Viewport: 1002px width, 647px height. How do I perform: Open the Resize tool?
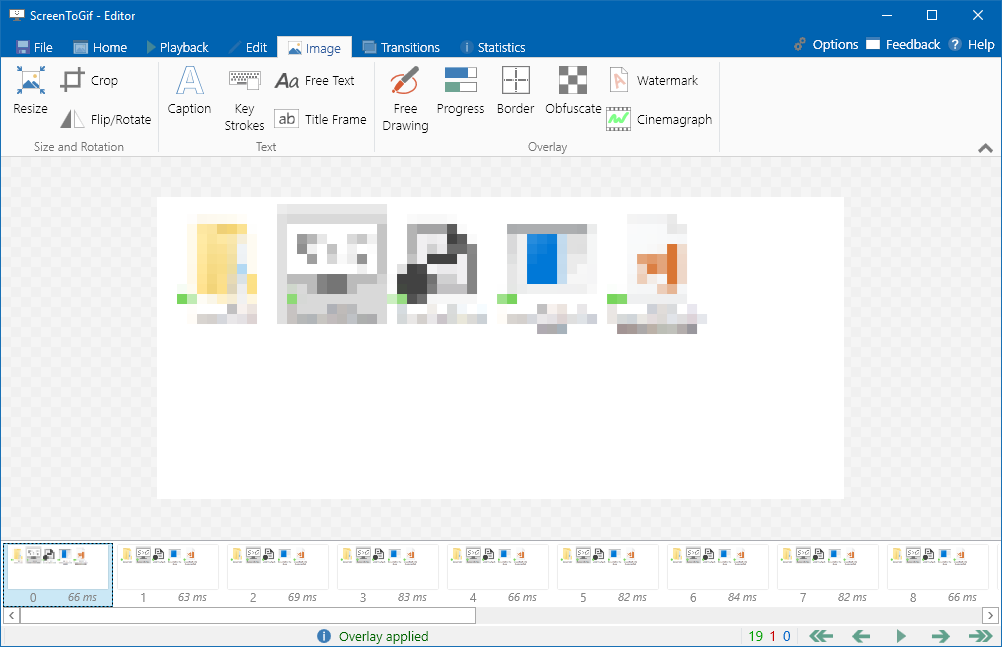click(x=30, y=91)
